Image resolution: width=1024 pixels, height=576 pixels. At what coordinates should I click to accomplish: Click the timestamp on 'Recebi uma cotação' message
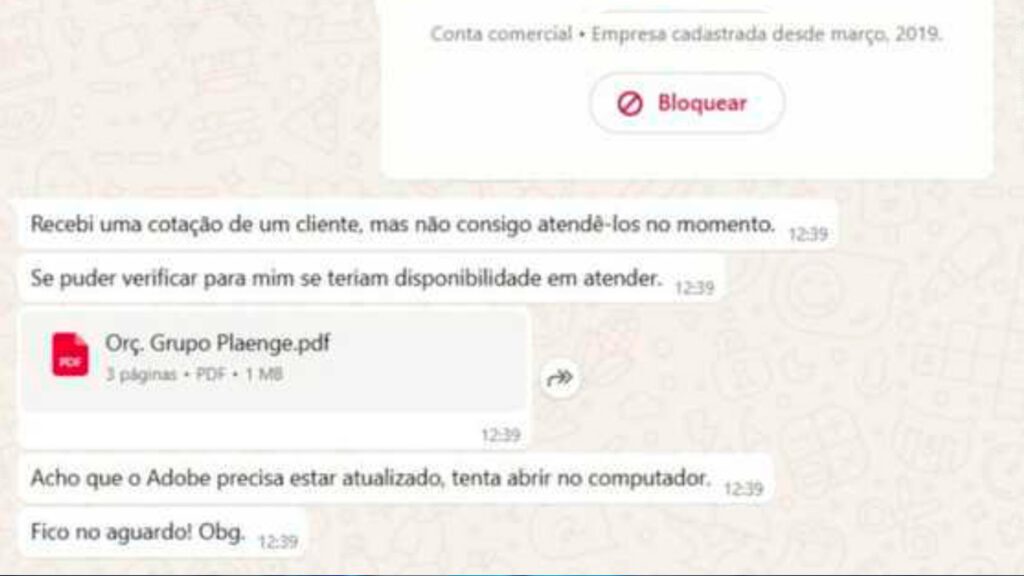coord(808,234)
